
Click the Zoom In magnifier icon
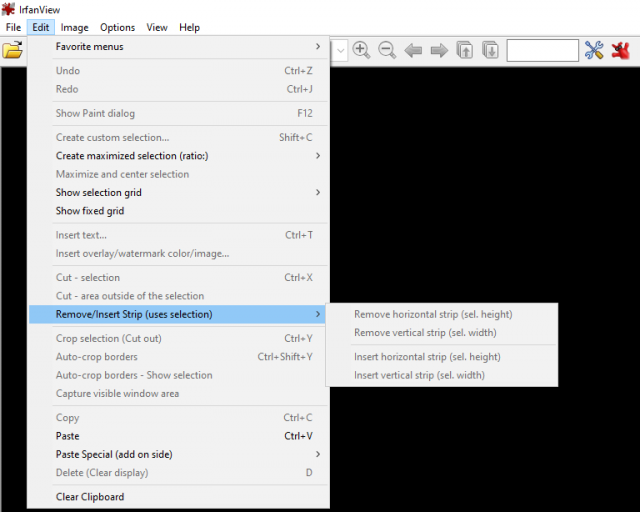(361, 50)
